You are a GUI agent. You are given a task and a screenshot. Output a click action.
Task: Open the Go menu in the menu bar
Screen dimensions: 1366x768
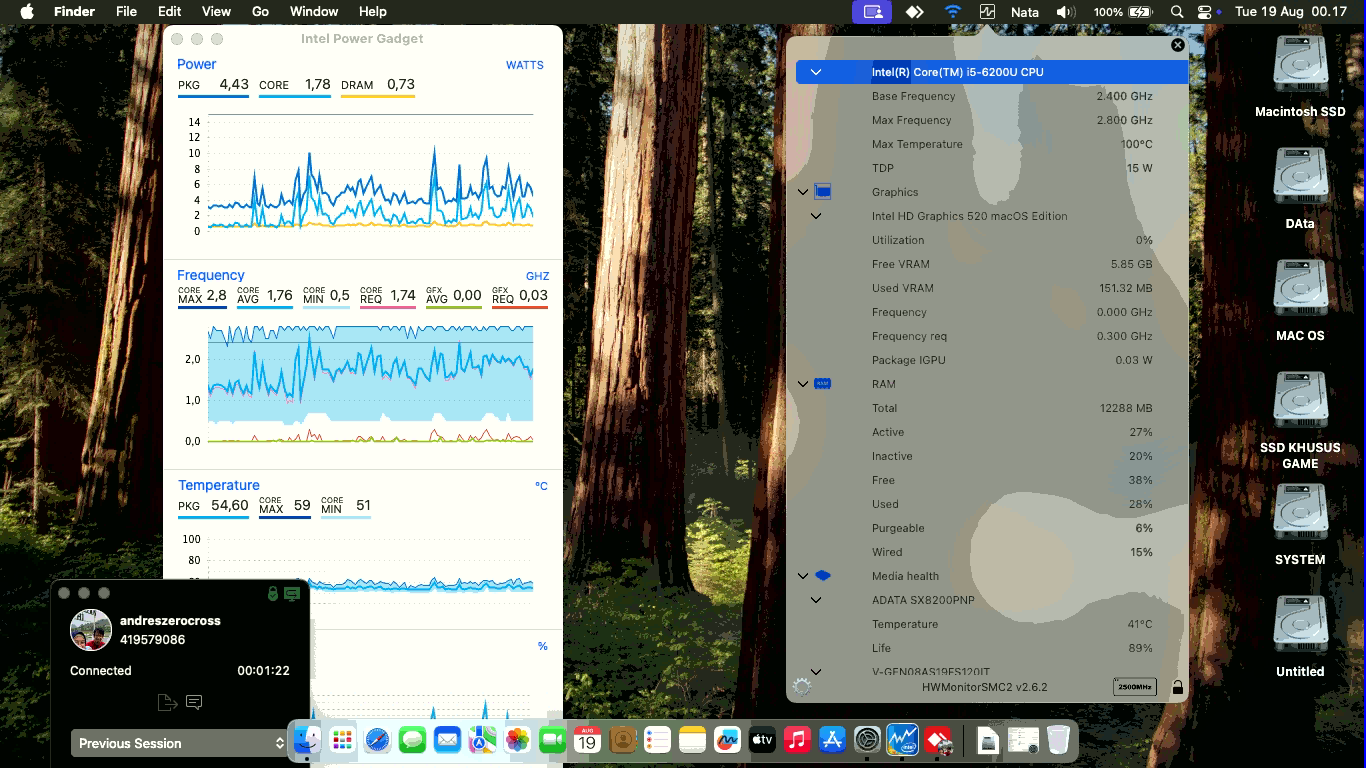pos(260,11)
